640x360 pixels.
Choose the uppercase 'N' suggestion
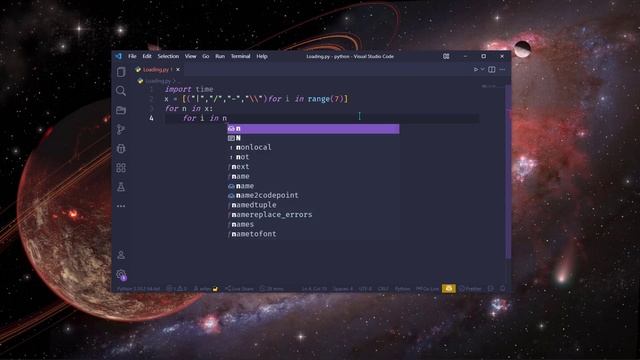(313, 138)
